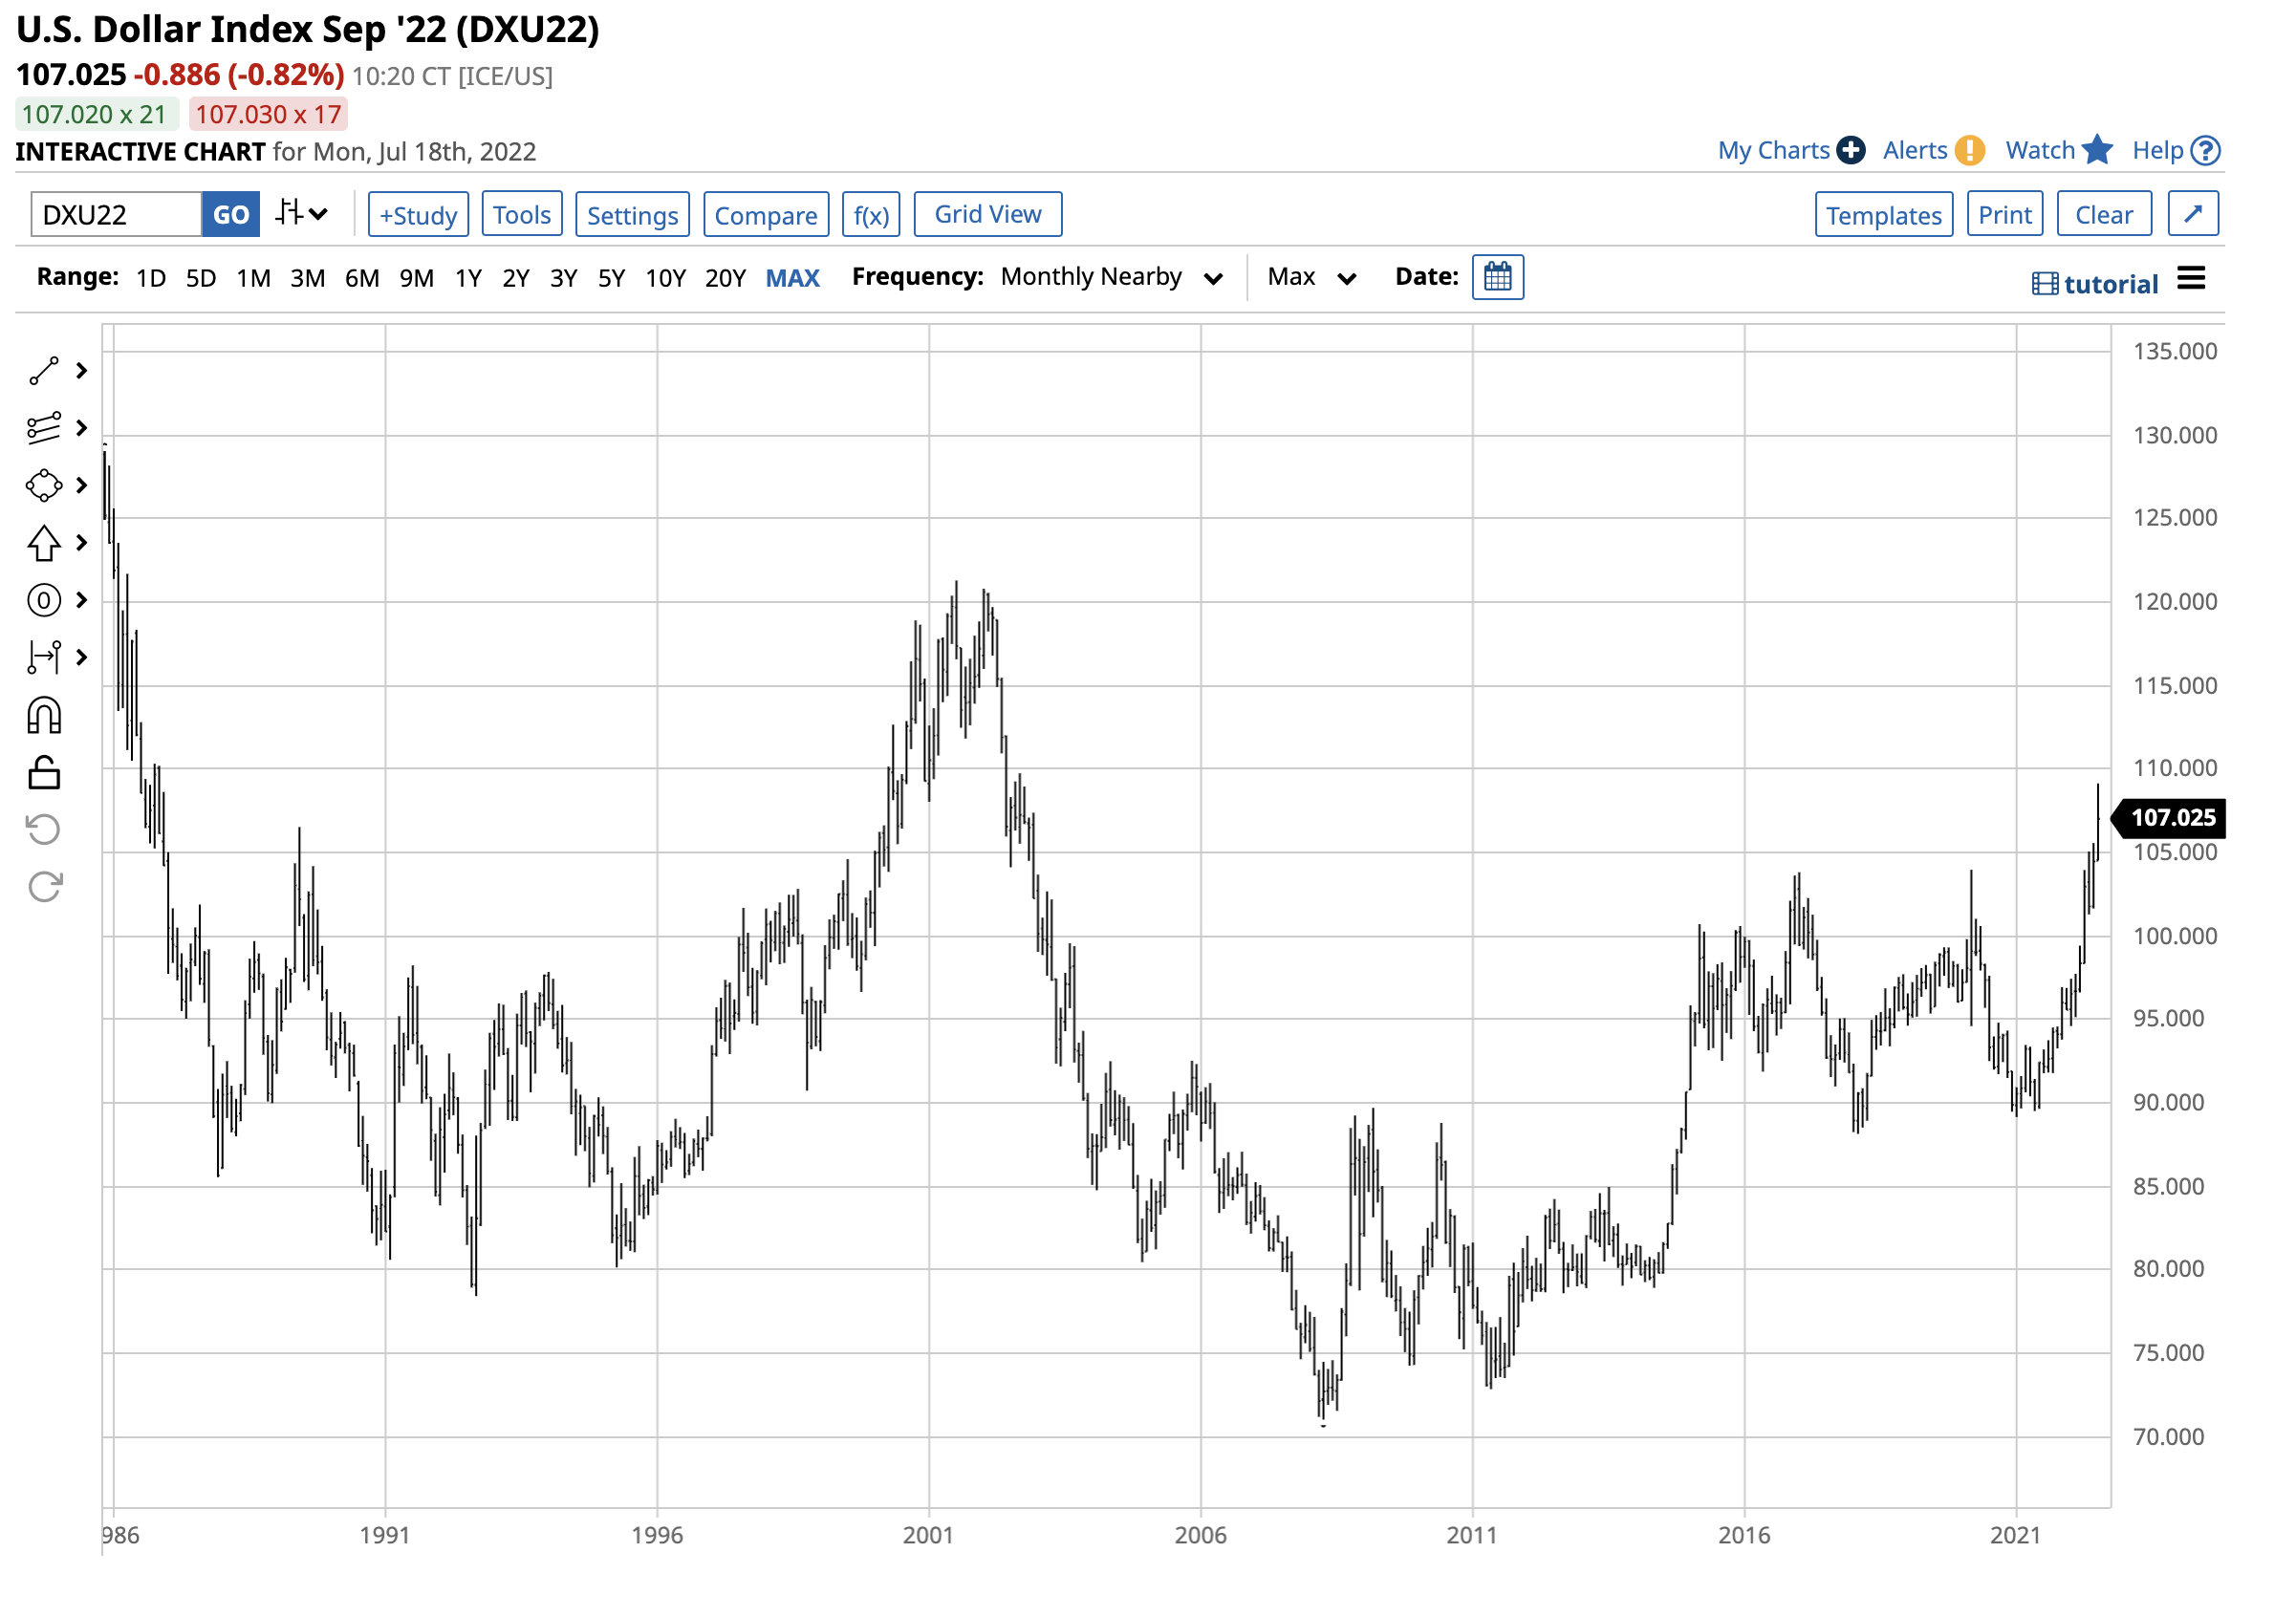
Task: Select the trend line drawing tool
Action: (x=44, y=371)
